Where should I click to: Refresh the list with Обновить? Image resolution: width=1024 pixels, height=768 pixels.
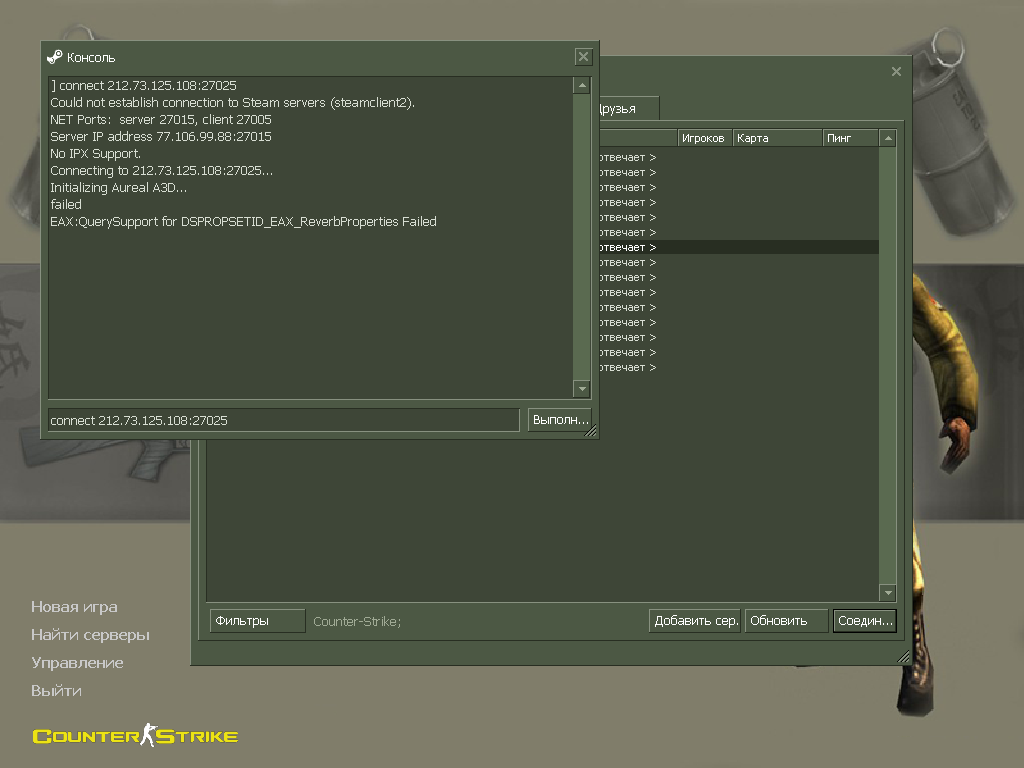(x=786, y=621)
